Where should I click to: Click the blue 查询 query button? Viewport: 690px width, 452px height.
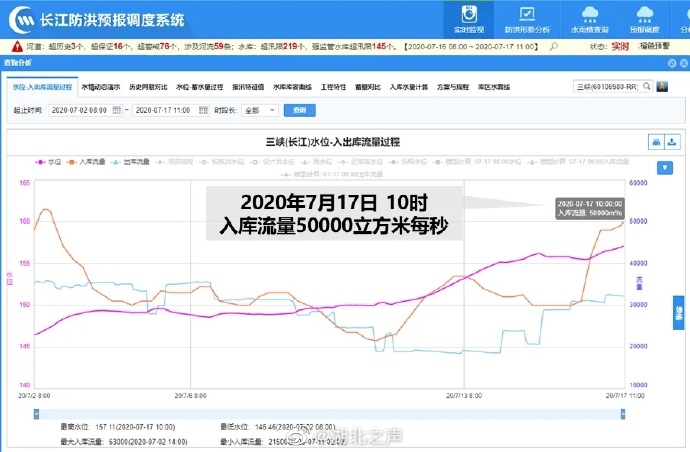(296, 110)
